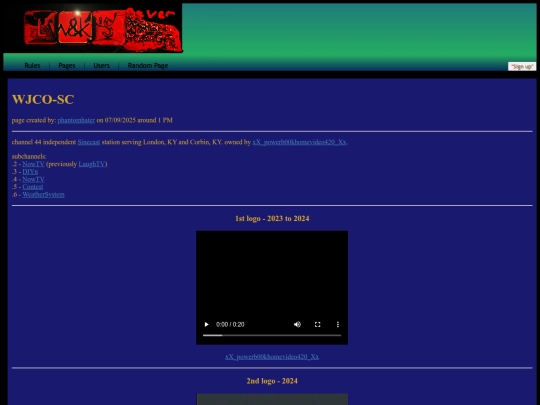The height and width of the screenshot is (405, 540).
Task: Open the Sinecast link
Action: (89, 142)
